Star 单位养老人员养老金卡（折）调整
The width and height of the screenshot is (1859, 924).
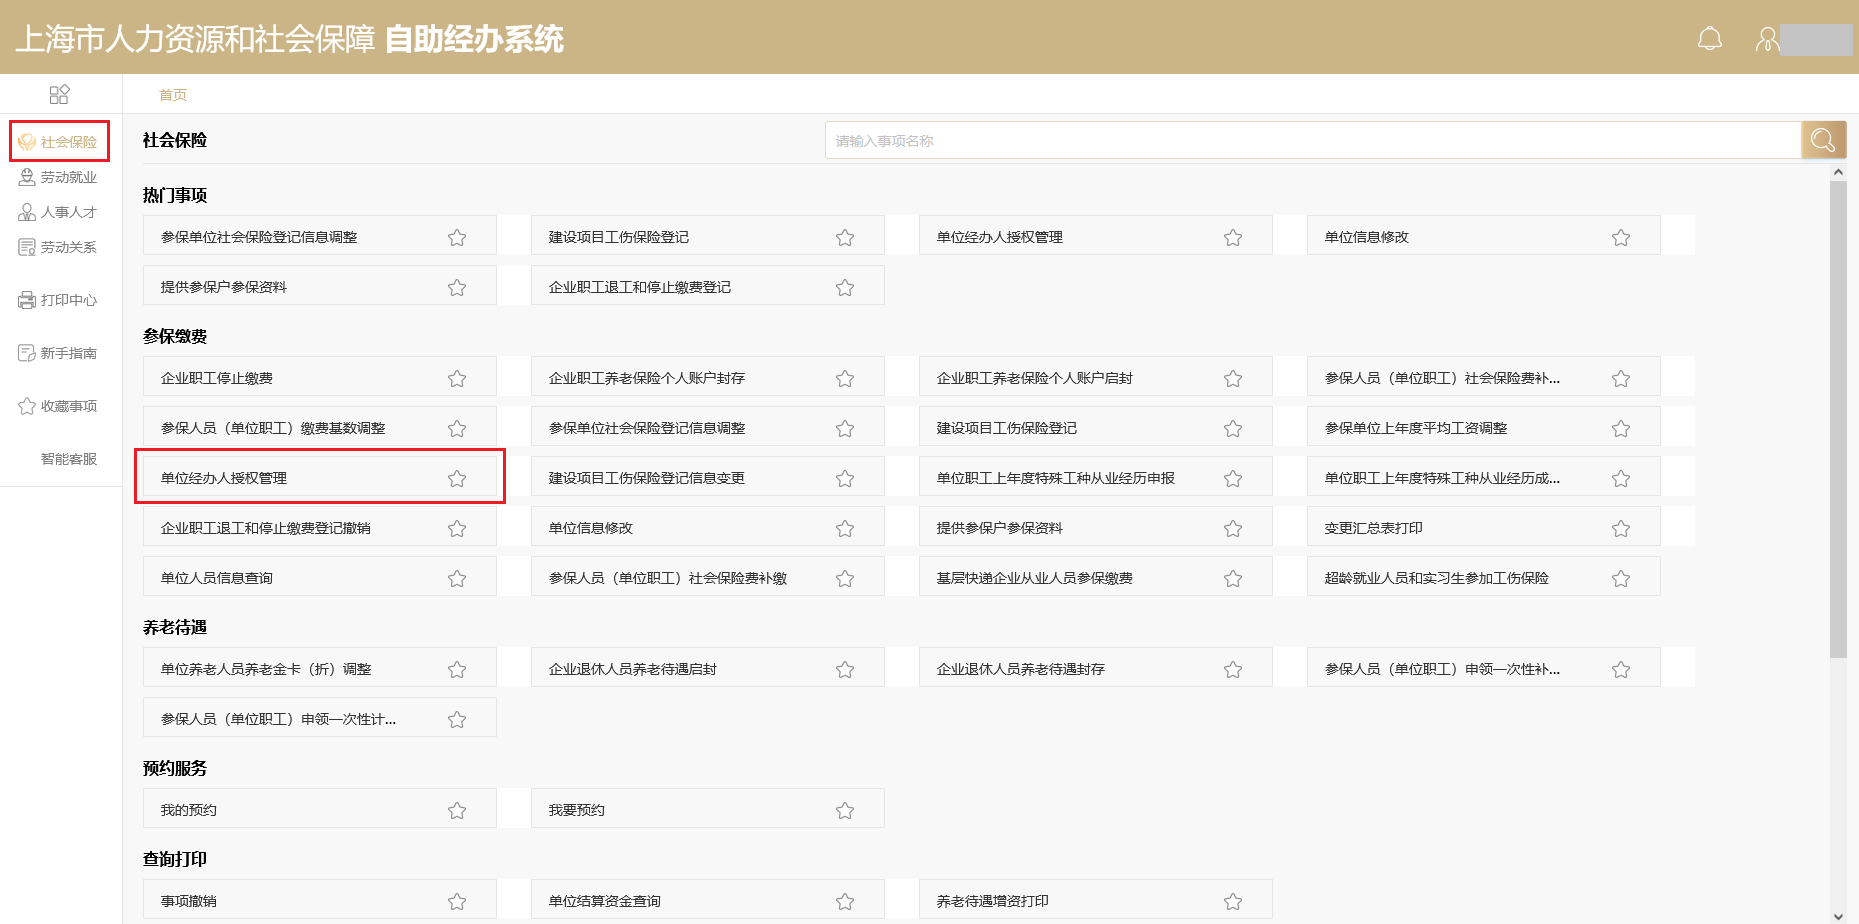coord(457,669)
